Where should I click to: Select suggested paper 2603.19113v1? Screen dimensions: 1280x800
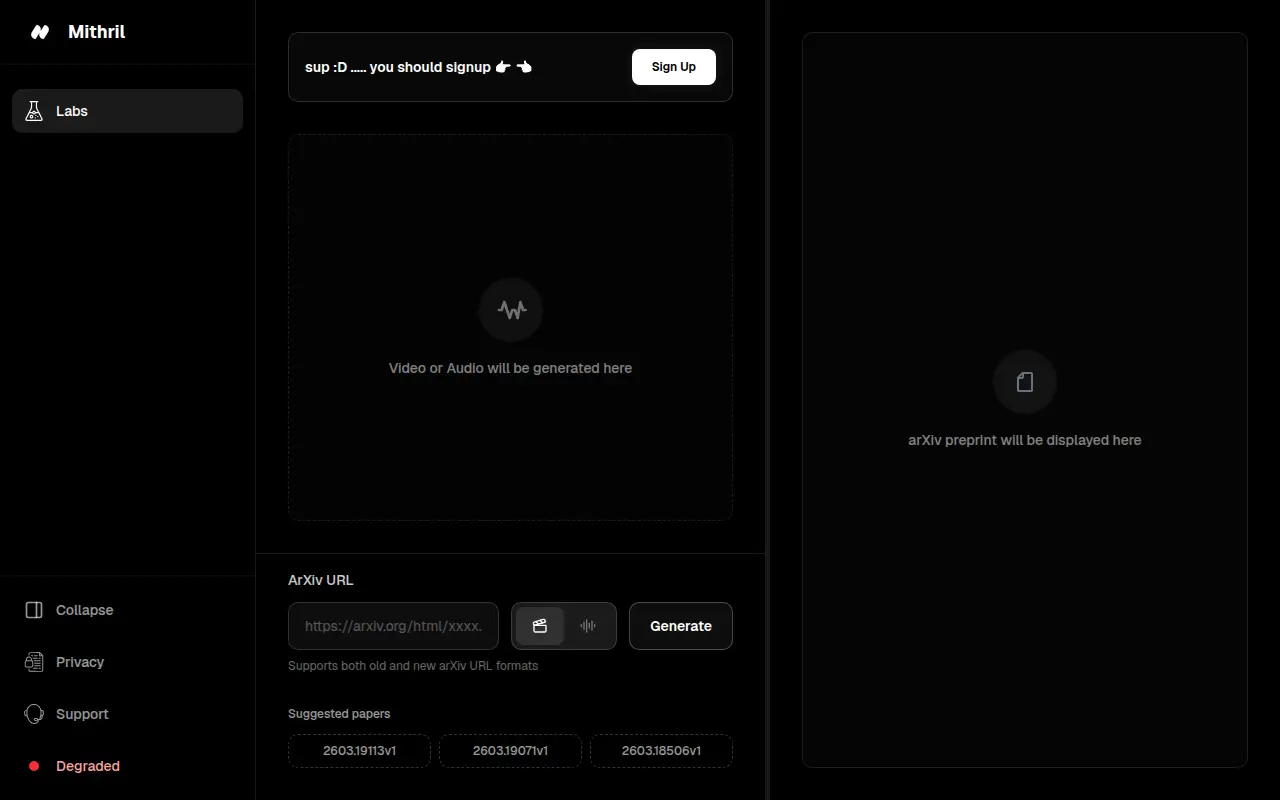pyautogui.click(x=359, y=751)
